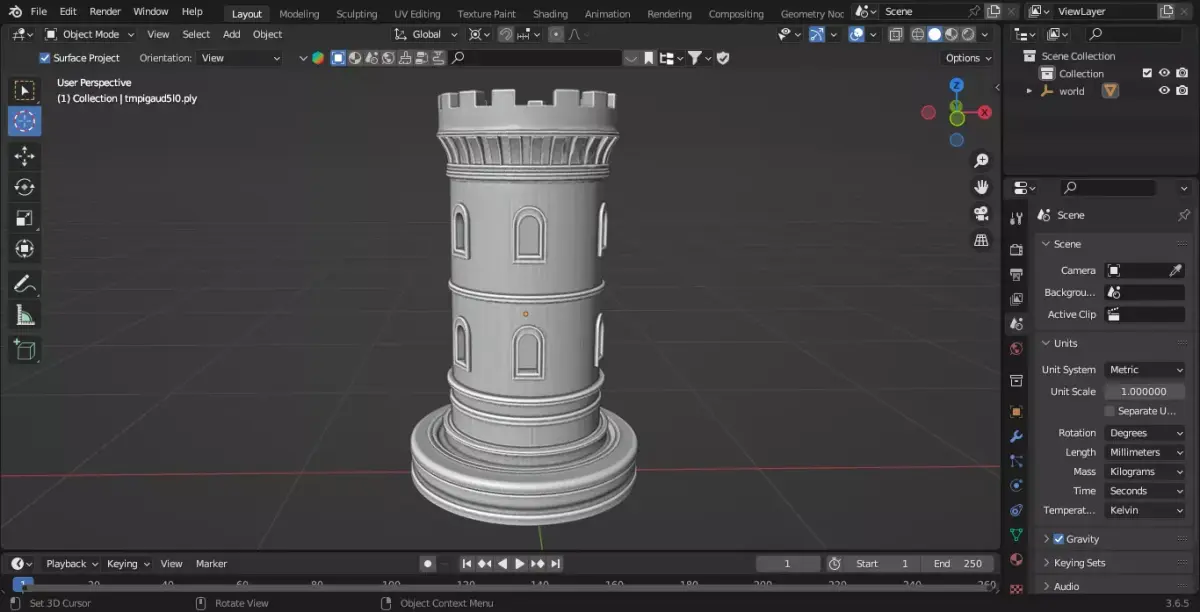The image size is (1200, 612).
Task: Click the Camera eyedropper icon
Action: click(x=1176, y=270)
